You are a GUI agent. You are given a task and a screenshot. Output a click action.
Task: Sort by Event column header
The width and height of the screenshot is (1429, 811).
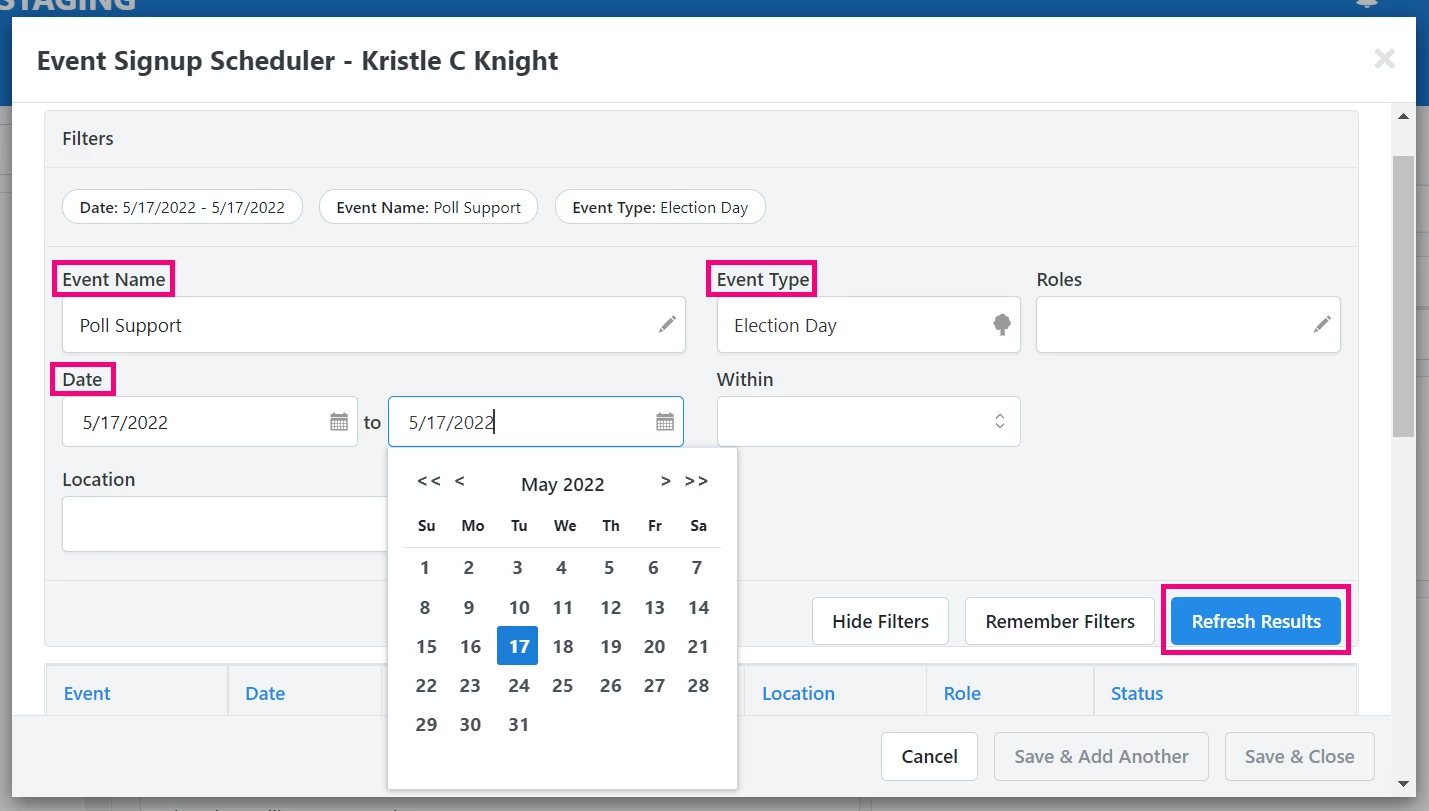87,693
